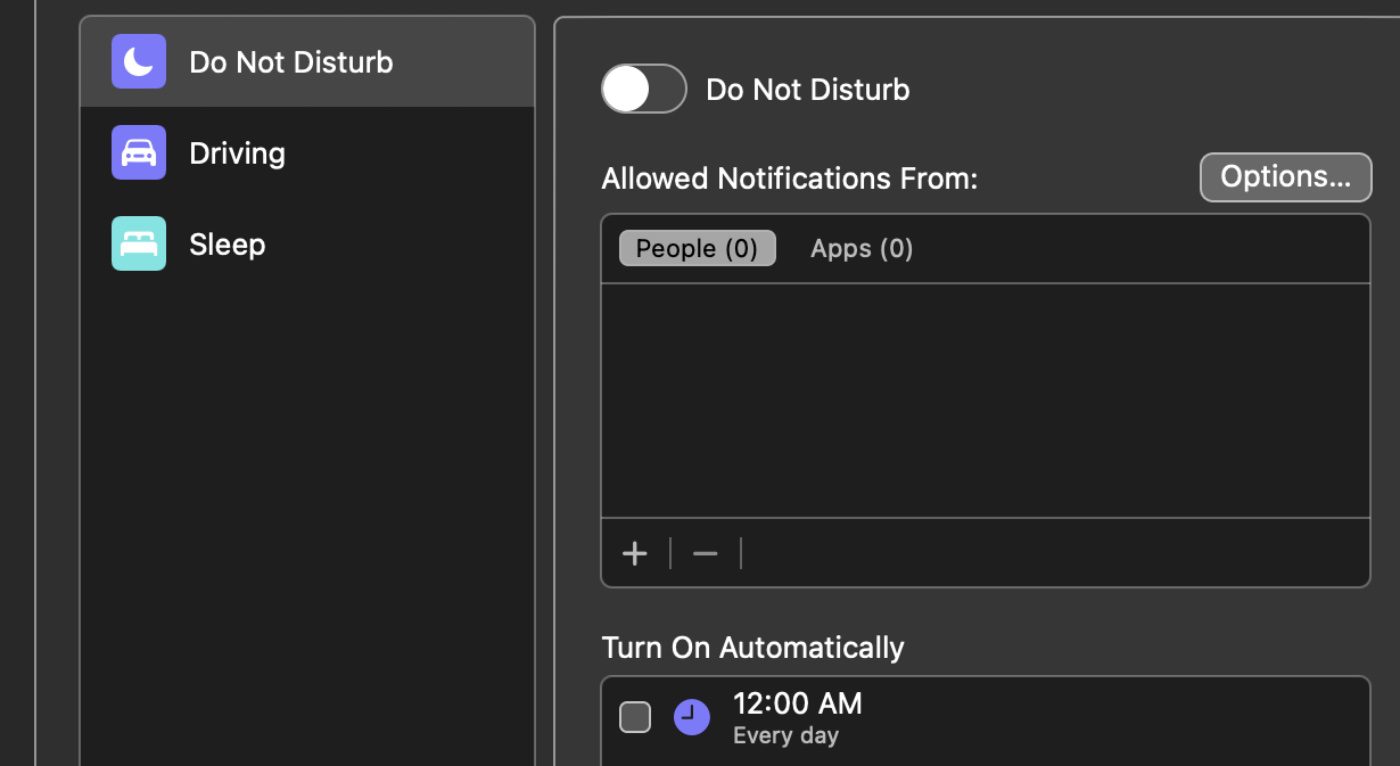Select the Sleep focus text in the sidebar

point(227,244)
